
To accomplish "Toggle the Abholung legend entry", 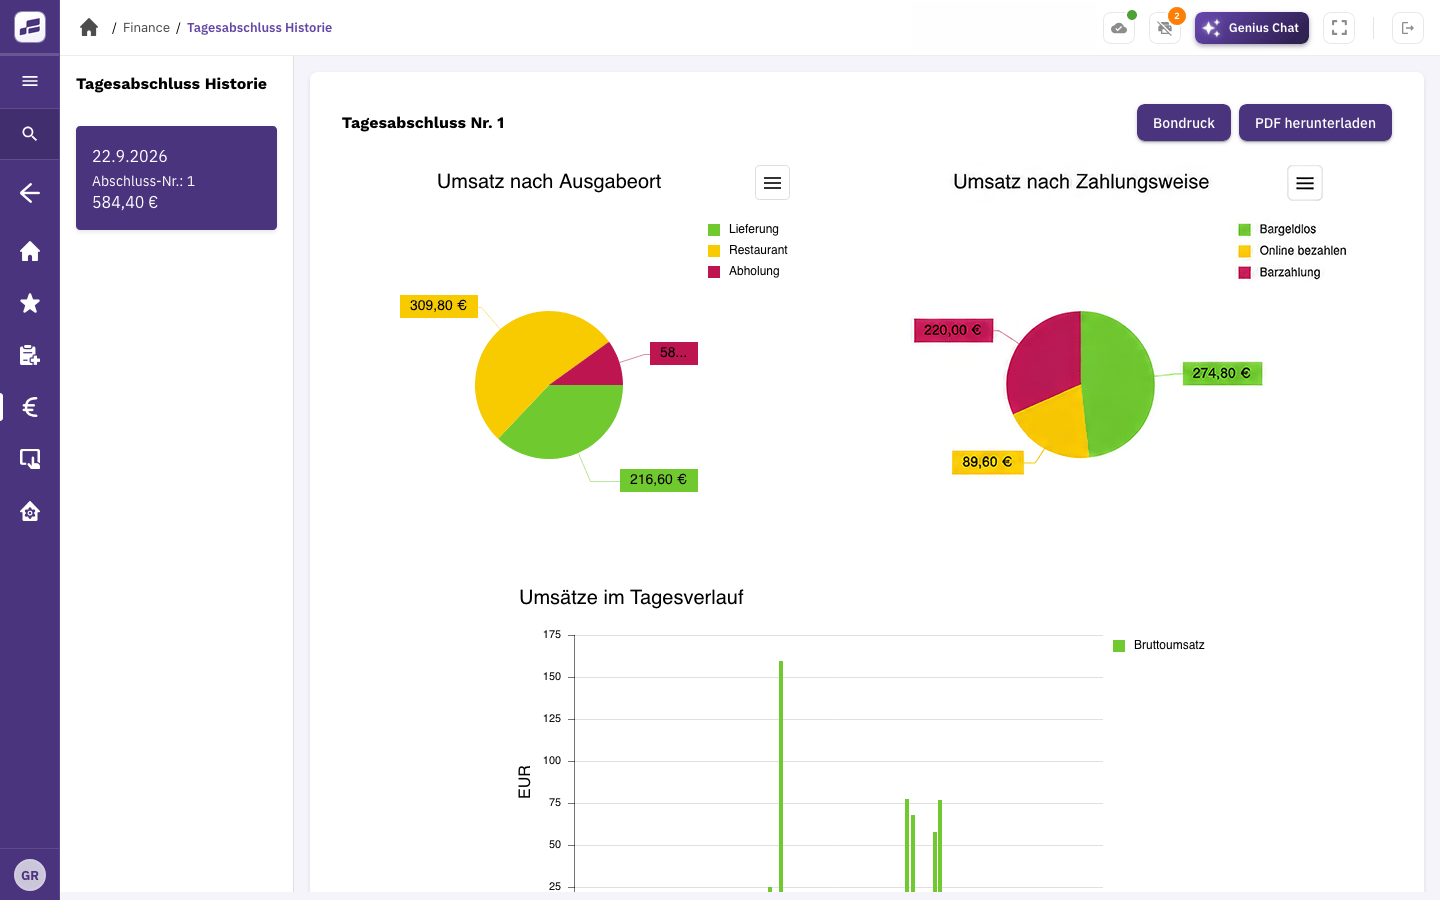I will (744, 271).
